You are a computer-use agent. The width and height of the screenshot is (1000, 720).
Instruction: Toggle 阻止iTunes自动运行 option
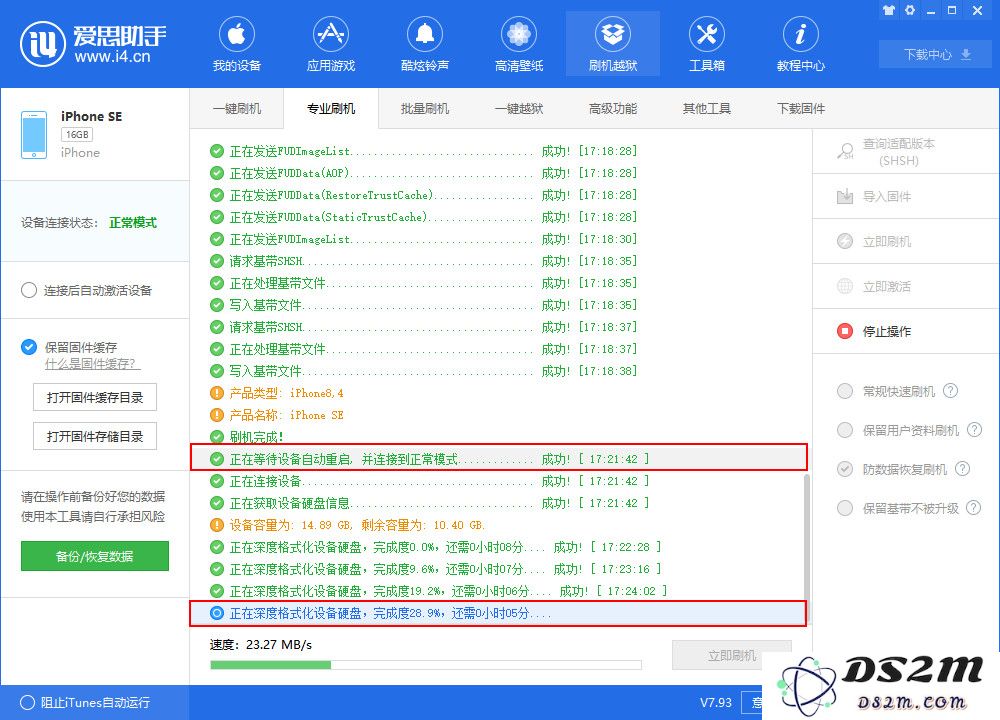pyautogui.click(x=27, y=702)
